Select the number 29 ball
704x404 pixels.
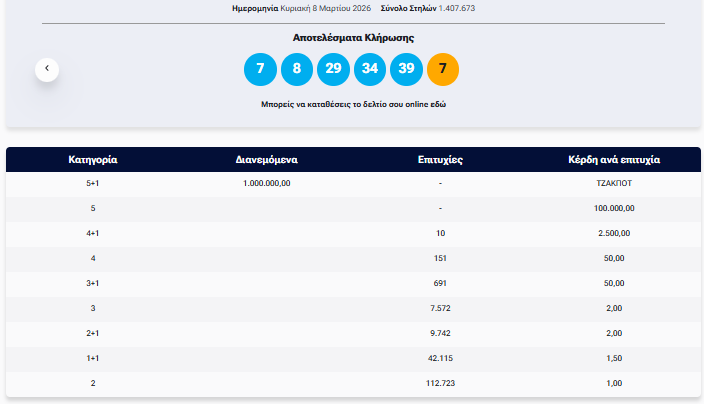pyautogui.click(x=333, y=69)
